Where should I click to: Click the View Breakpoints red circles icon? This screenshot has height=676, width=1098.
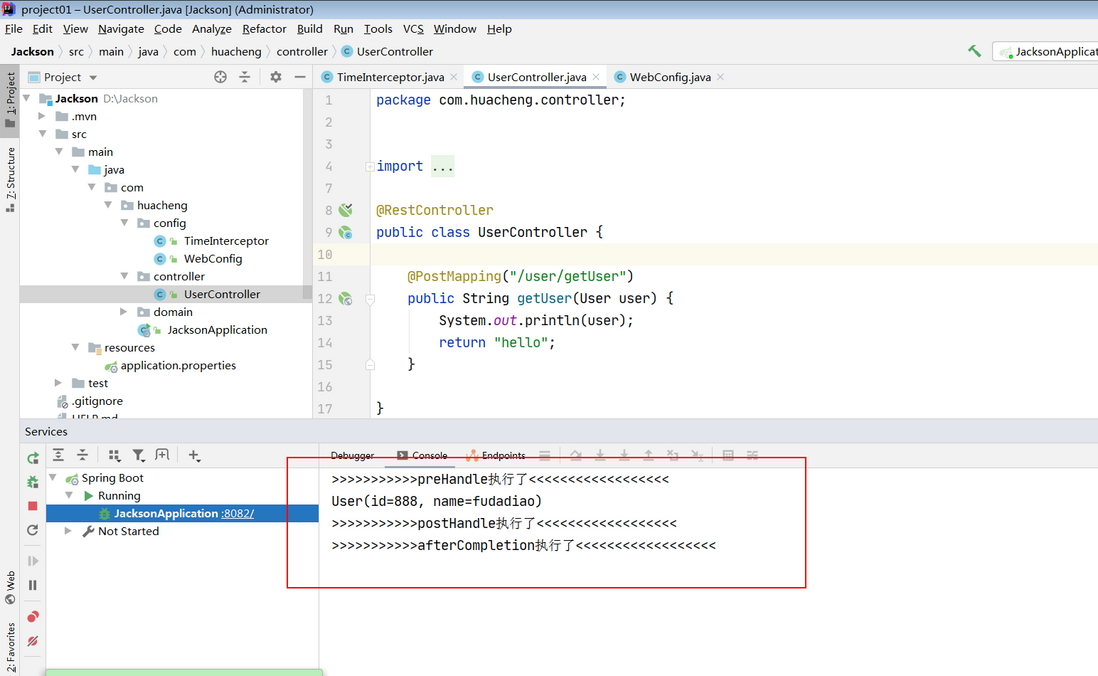(x=33, y=616)
